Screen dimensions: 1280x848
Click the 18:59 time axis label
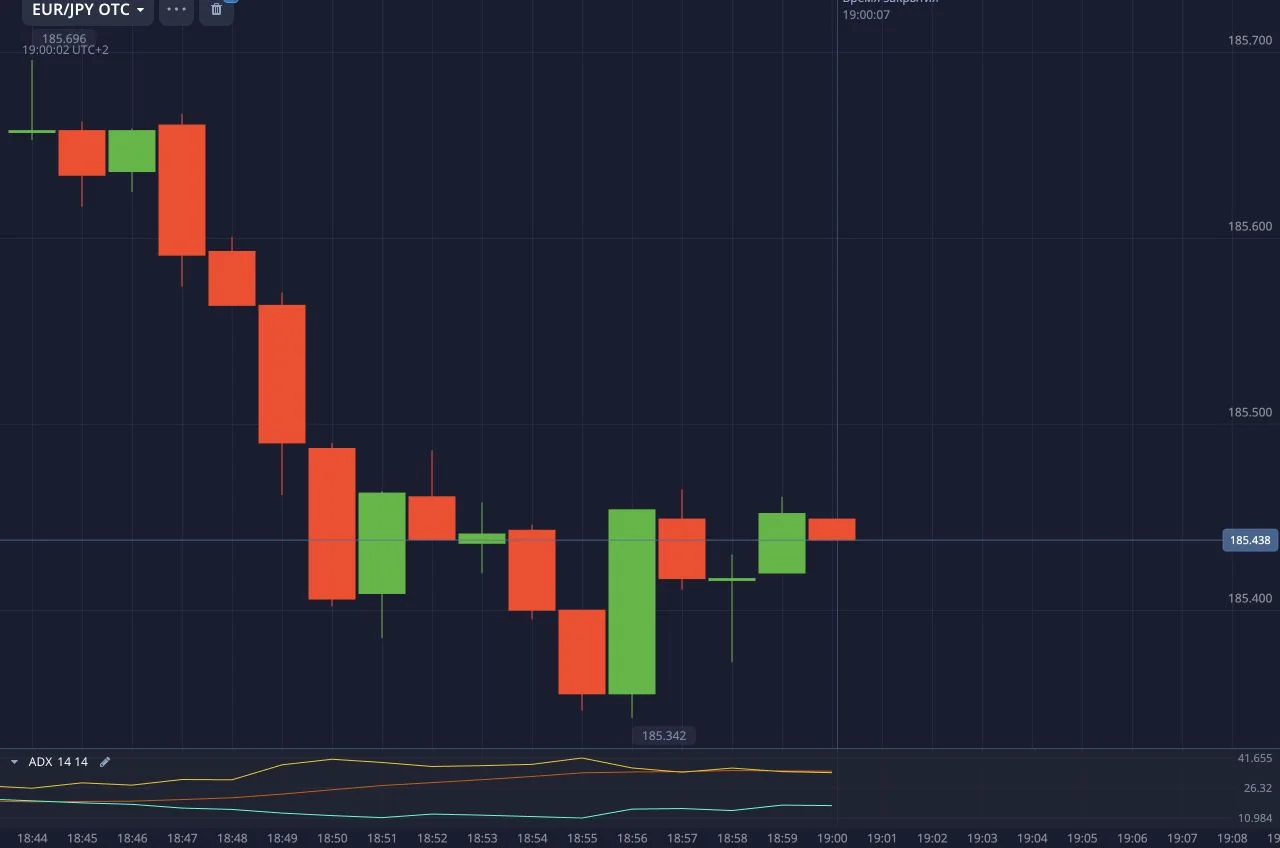click(x=782, y=838)
